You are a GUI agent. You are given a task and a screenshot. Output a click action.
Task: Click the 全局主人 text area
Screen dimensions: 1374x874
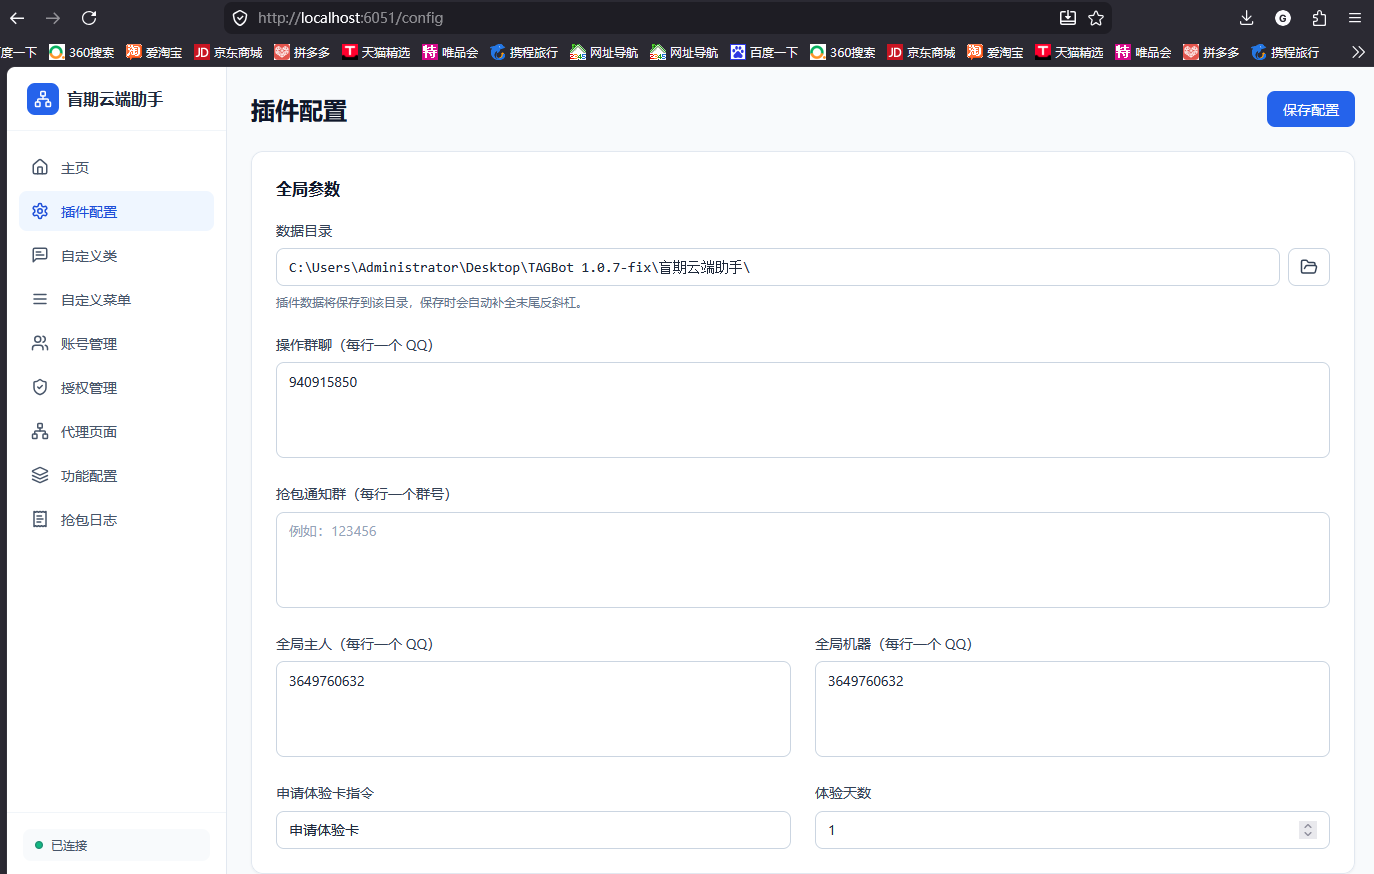(x=533, y=709)
